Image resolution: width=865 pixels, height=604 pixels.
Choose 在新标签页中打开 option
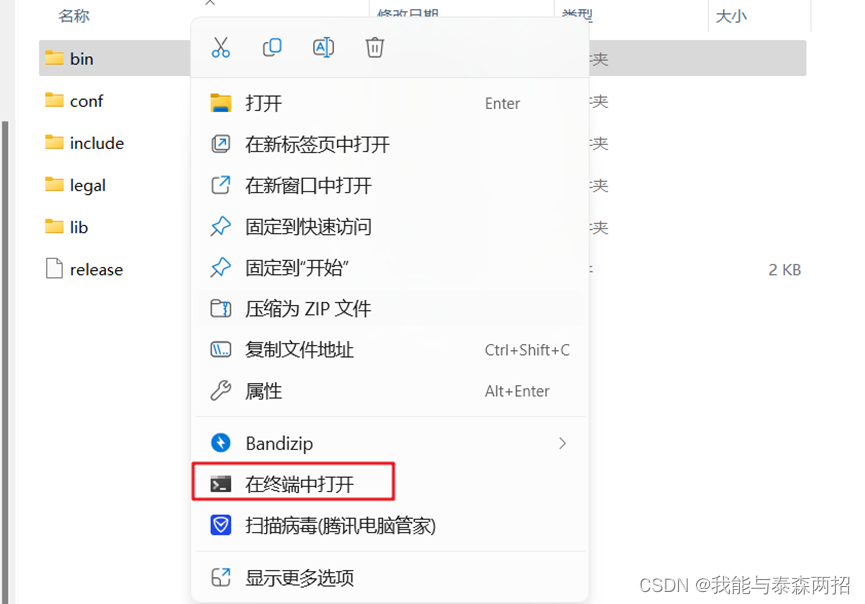(x=390, y=145)
